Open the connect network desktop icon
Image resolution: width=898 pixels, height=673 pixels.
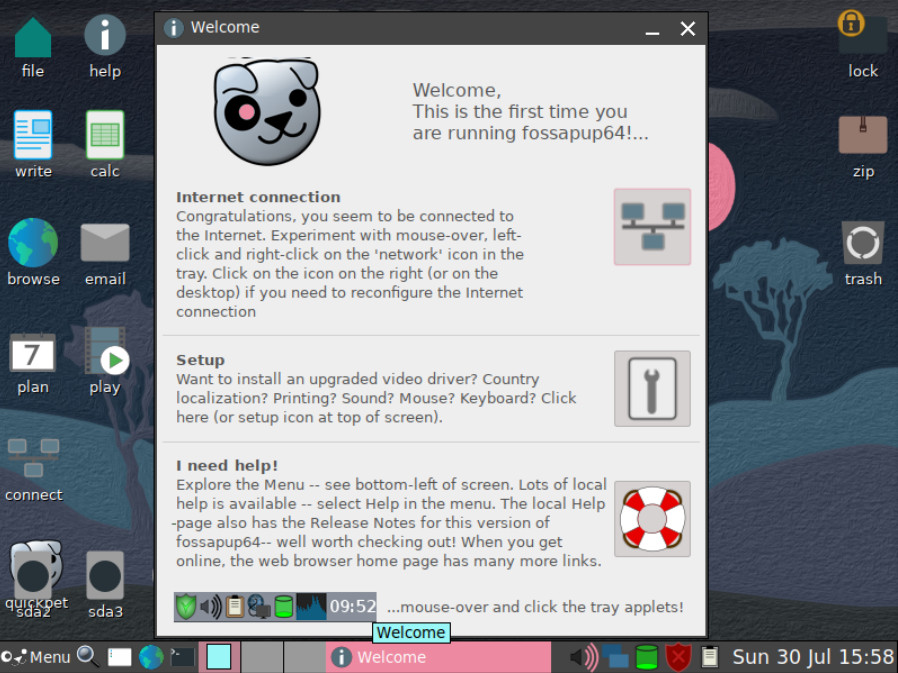coord(33,458)
